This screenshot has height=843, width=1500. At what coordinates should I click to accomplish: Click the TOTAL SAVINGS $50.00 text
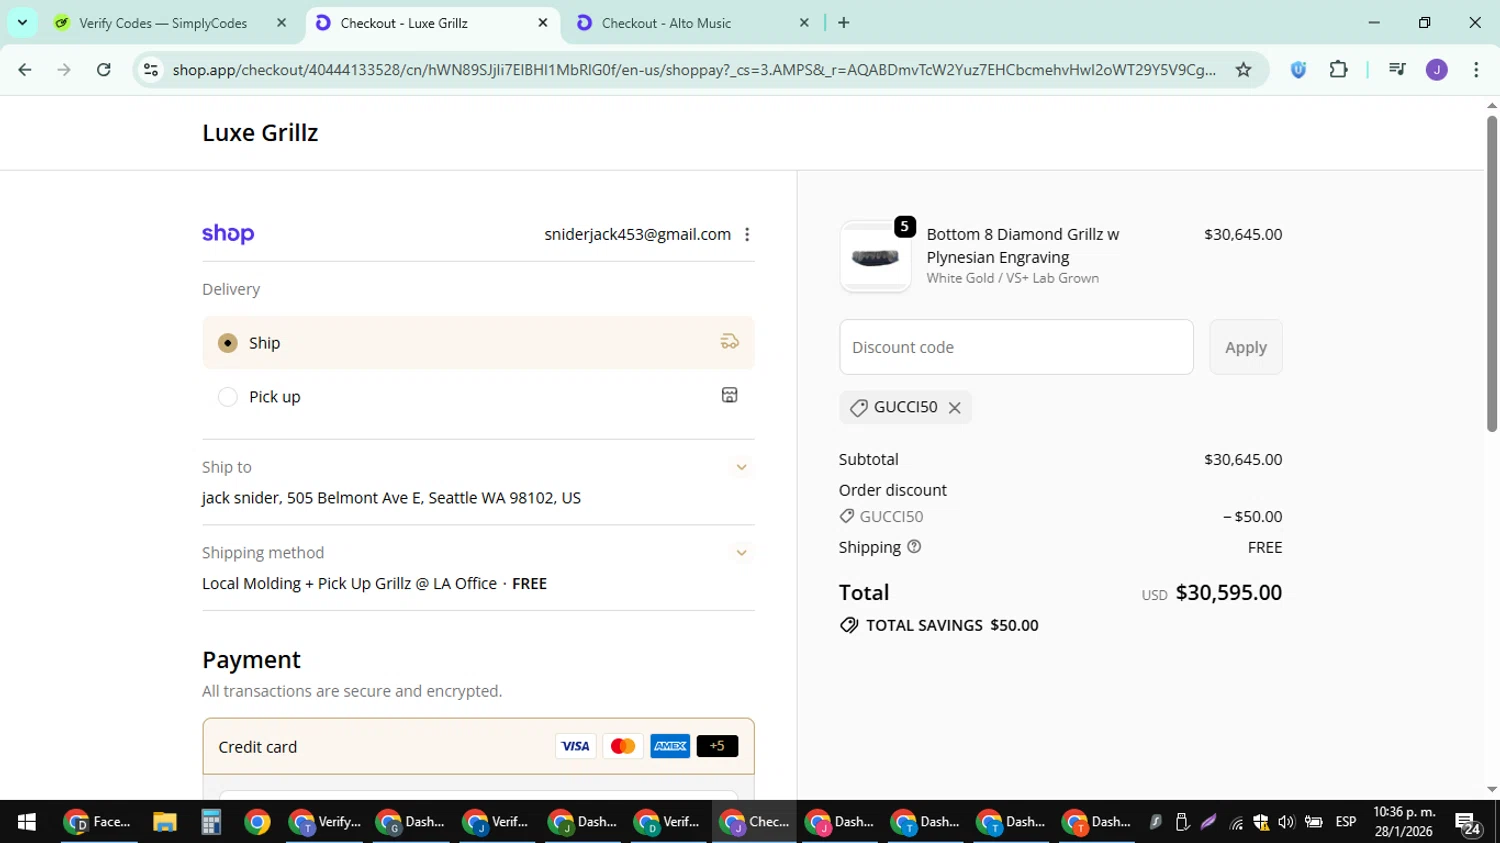tap(952, 625)
